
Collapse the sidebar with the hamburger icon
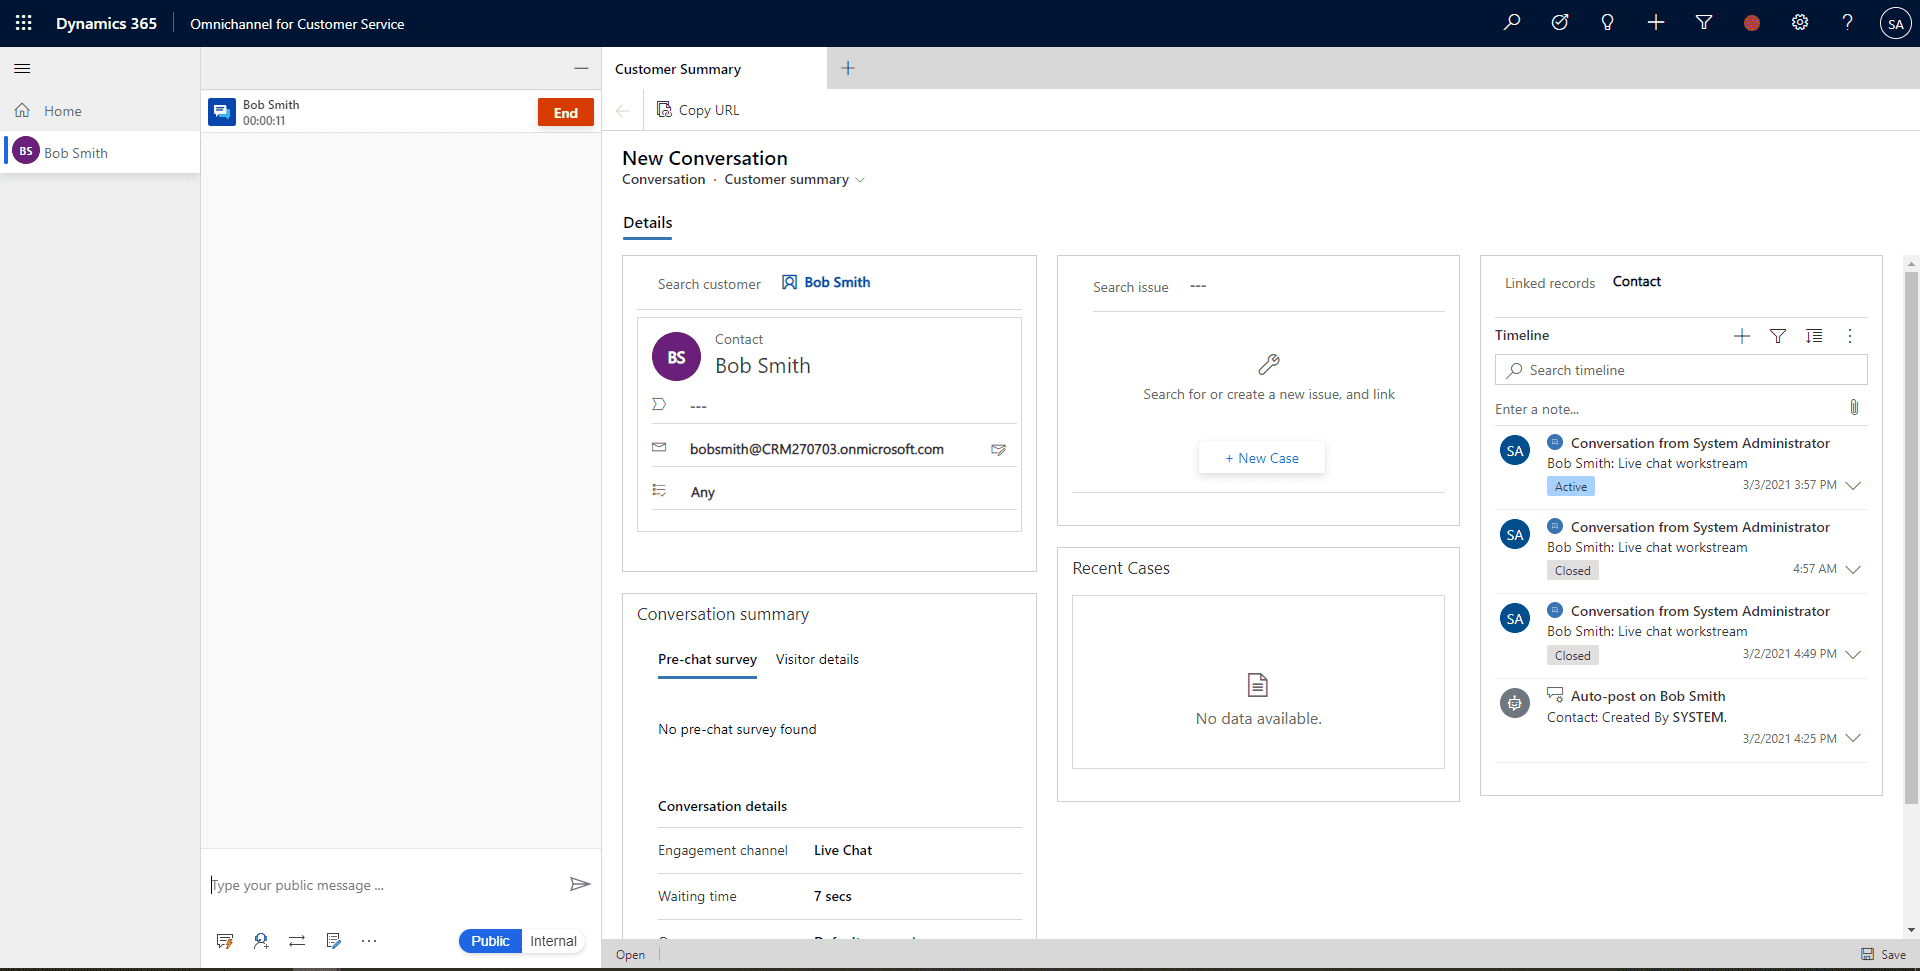pos(22,68)
